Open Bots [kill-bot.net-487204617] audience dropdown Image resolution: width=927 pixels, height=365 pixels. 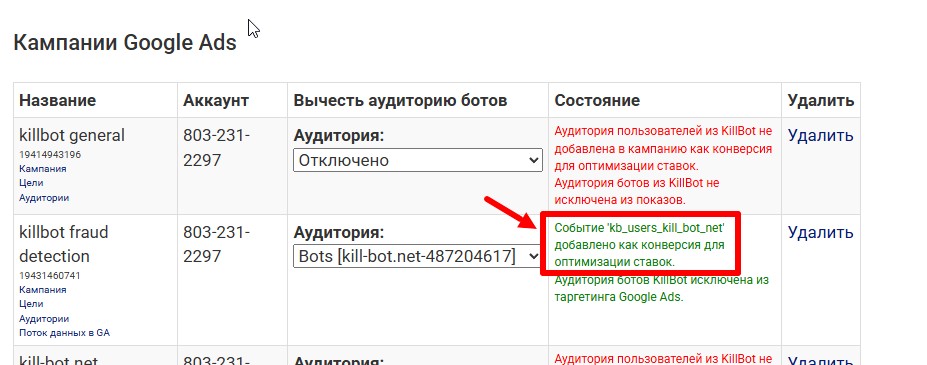[417, 256]
